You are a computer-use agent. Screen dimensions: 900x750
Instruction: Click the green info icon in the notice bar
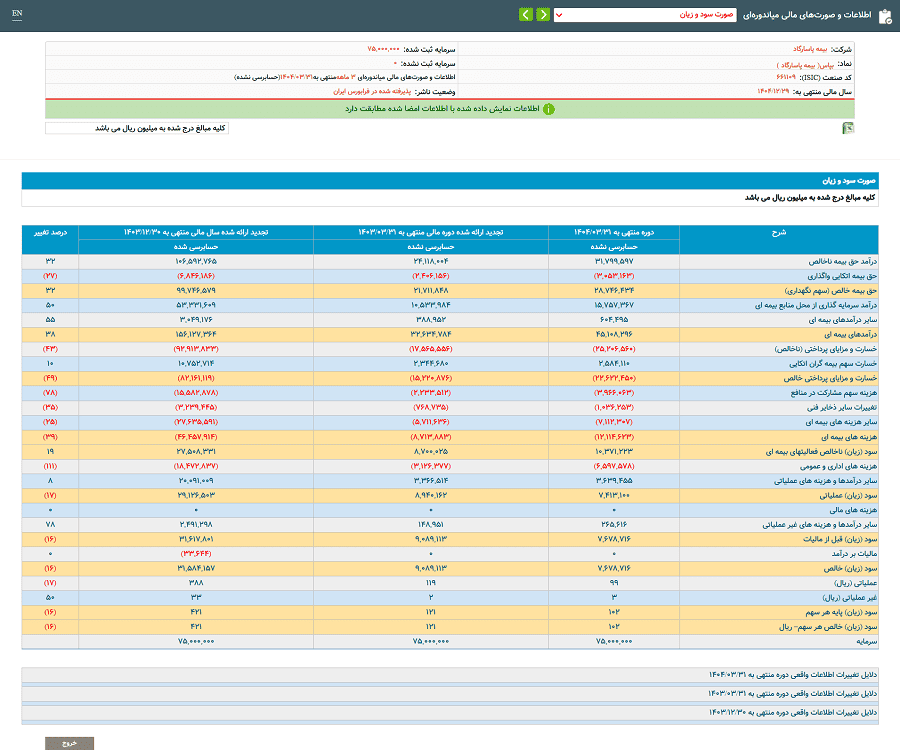click(x=549, y=109)
